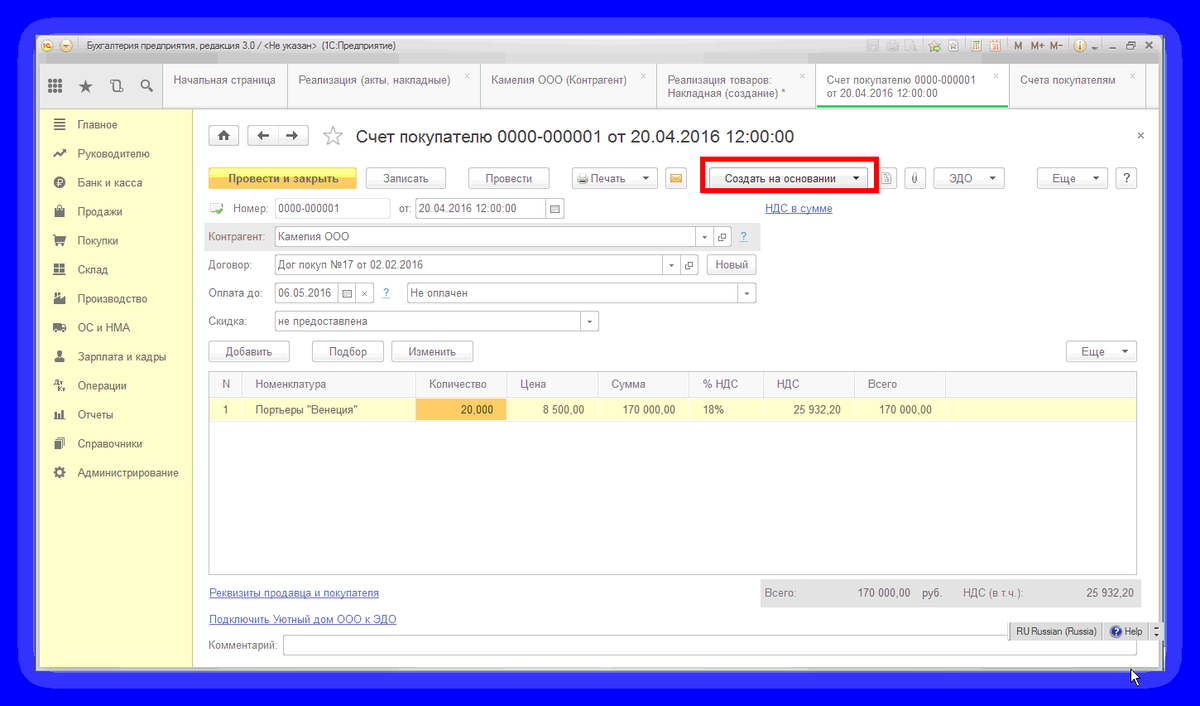Navigate back with the left arrow
This screenshot has width=1200, height=706.
(263, 135)
